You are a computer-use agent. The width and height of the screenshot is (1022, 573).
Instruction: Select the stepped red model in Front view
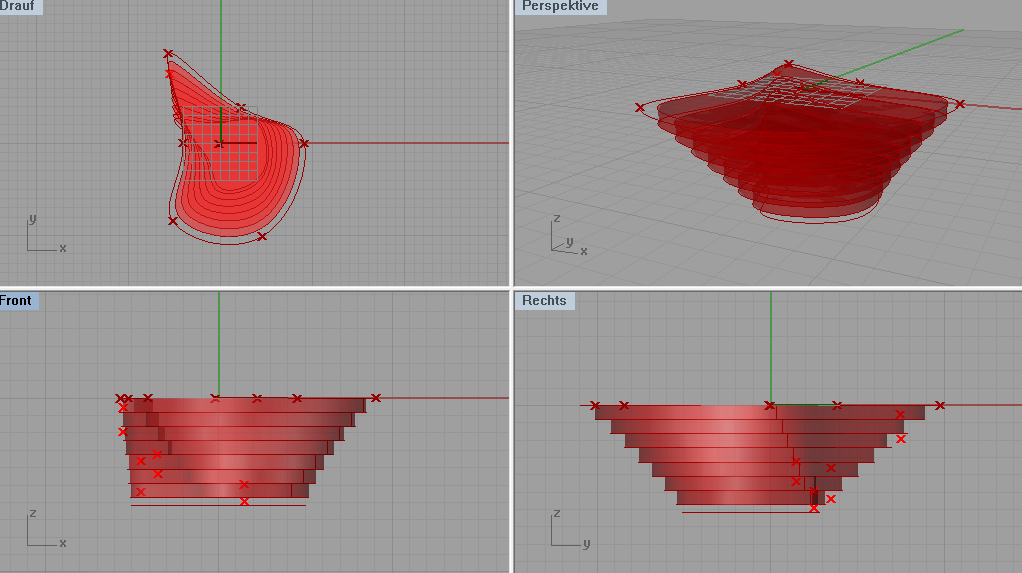tap(244, 450)
